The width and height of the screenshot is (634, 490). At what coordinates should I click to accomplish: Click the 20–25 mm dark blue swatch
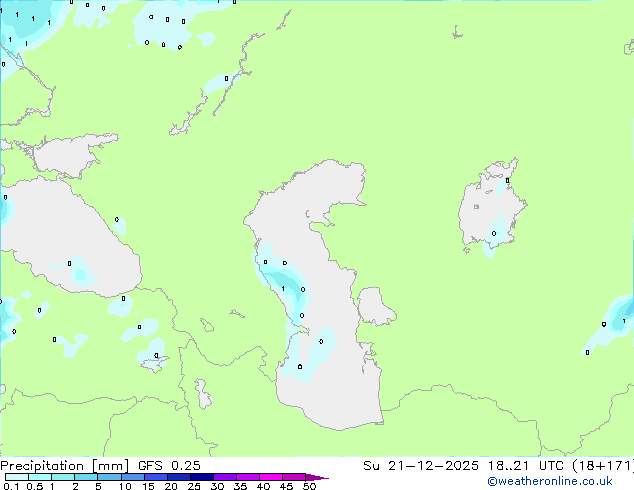click(x=178, y=477)
